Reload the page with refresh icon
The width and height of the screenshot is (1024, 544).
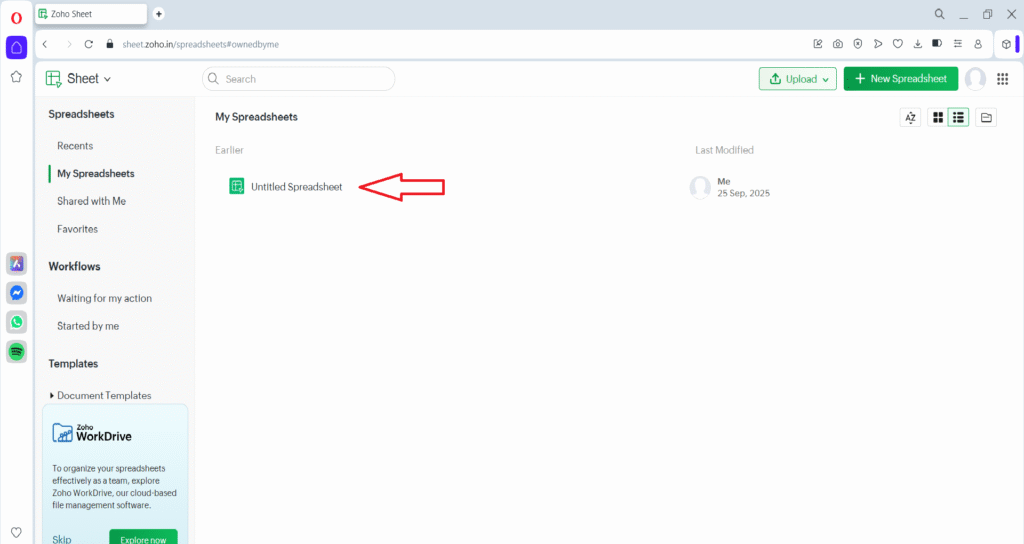(x=89, y=44)
